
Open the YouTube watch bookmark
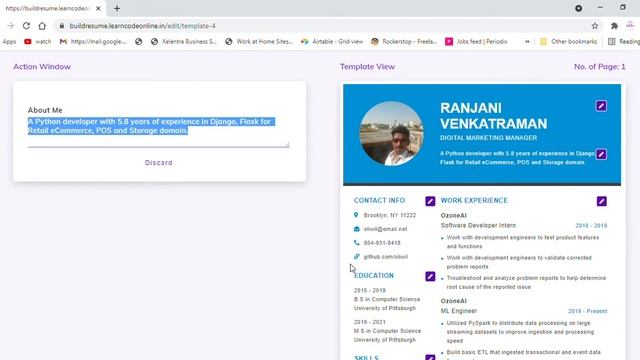38,42
